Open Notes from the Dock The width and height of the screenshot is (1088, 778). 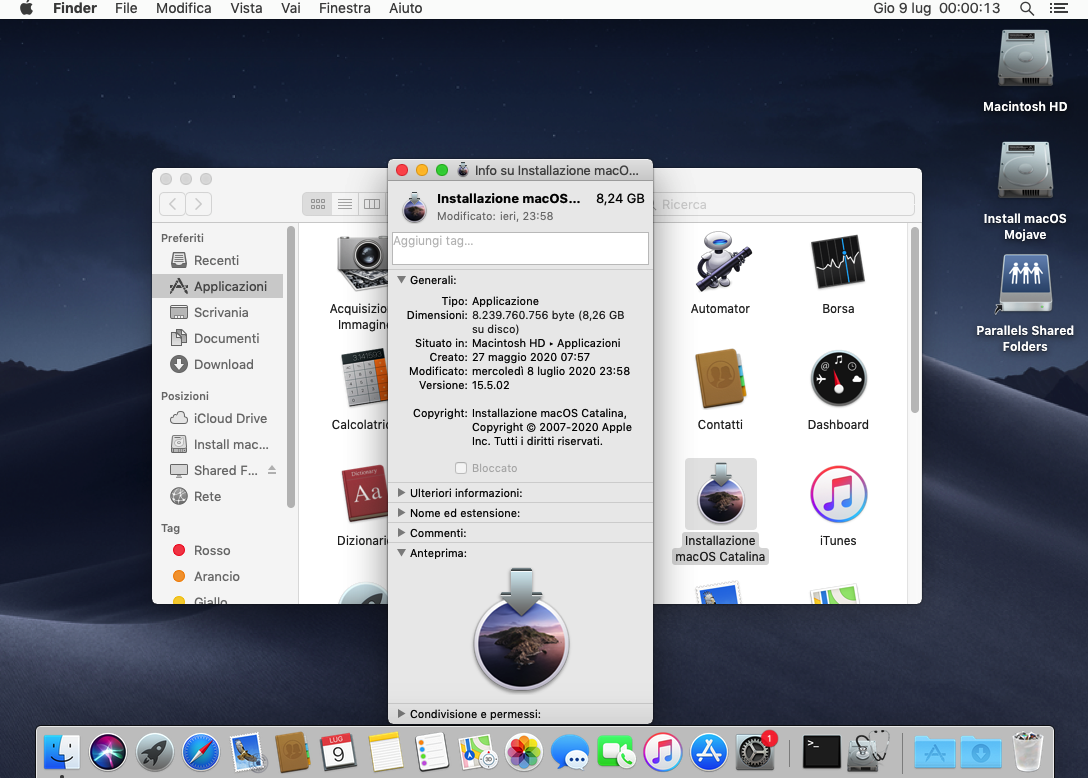point(385,752)
